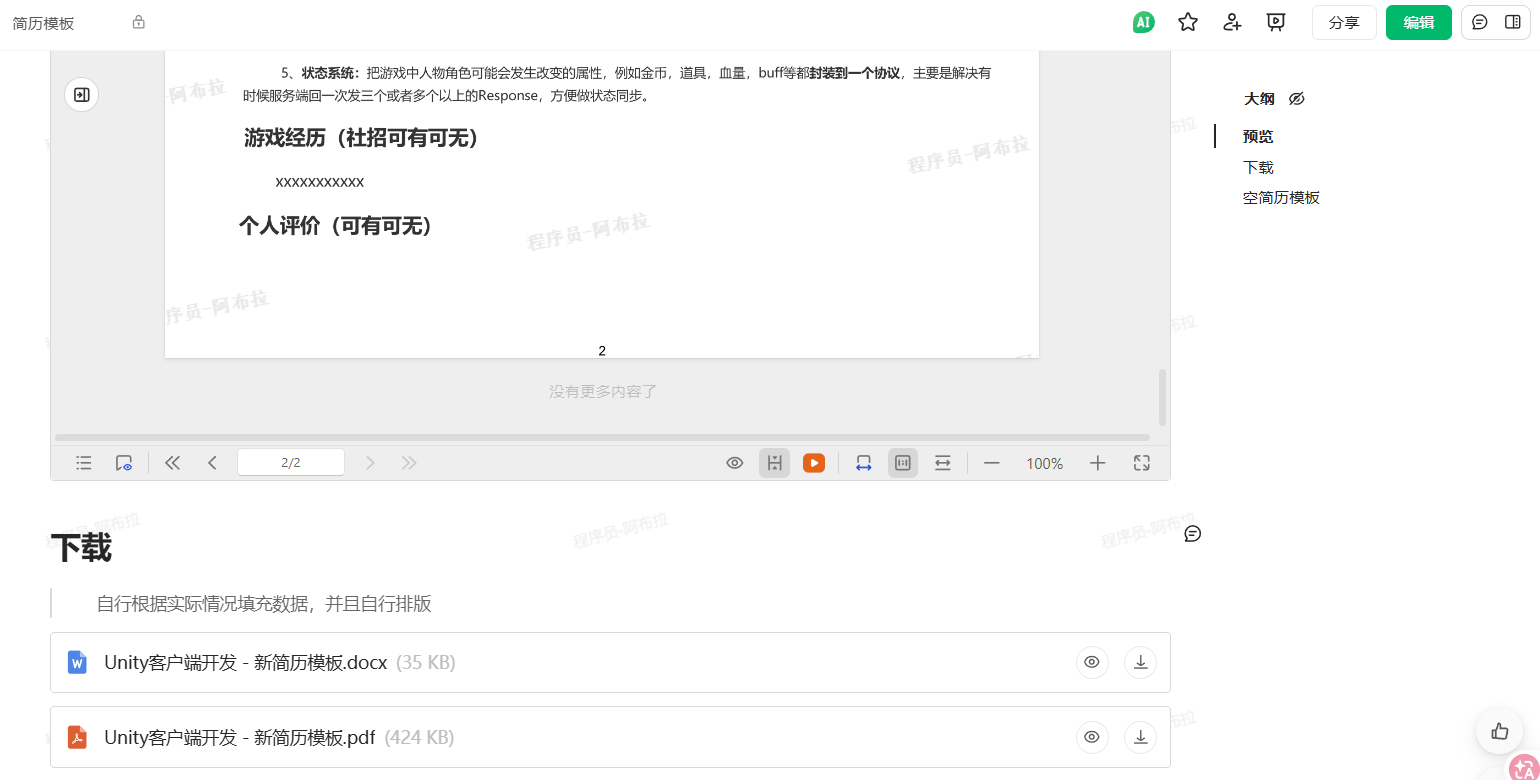Image resolution: width=1540 pixels, height=780 pixels.
Task: Enter fullscreen in the PDF viewer
Action: pyautogui.click(x=1142, y=463)
